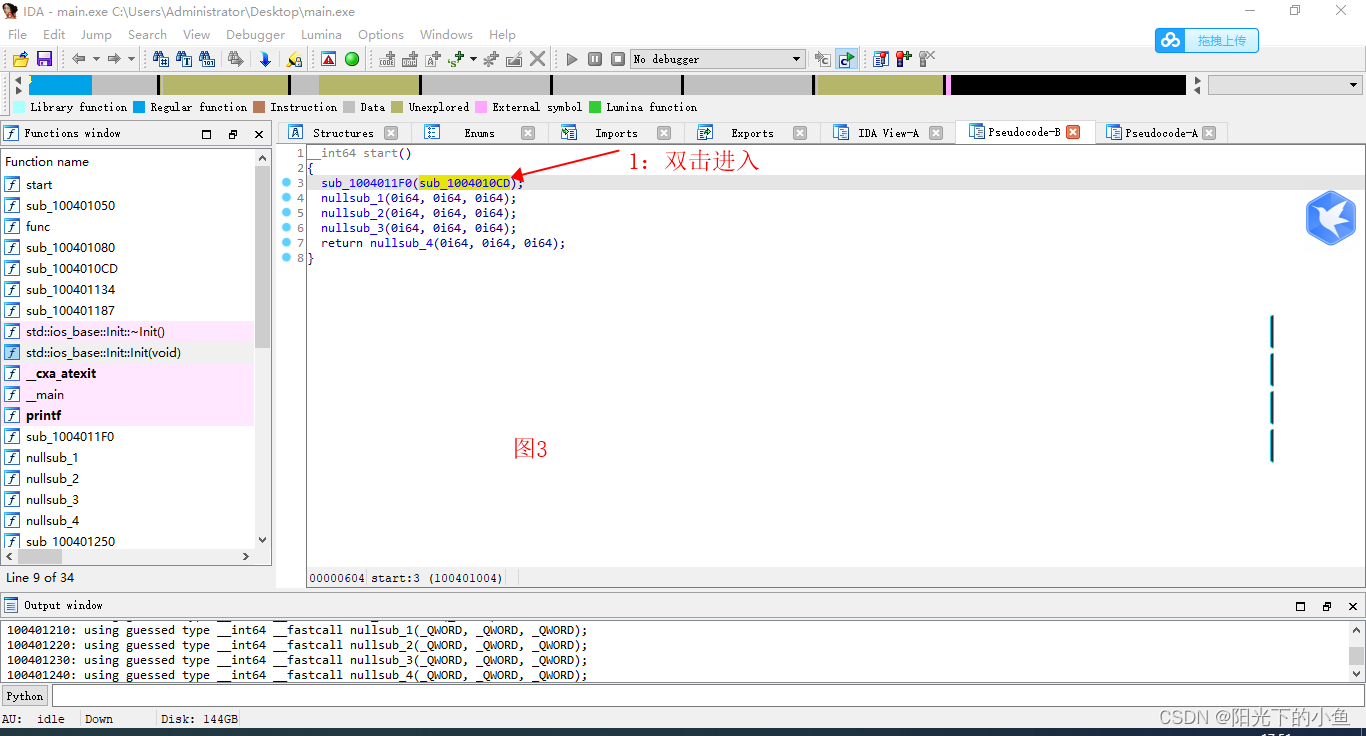1366x736 pixels.
Task: Toggle the Lumina lock icon
Action: point(296,59)
